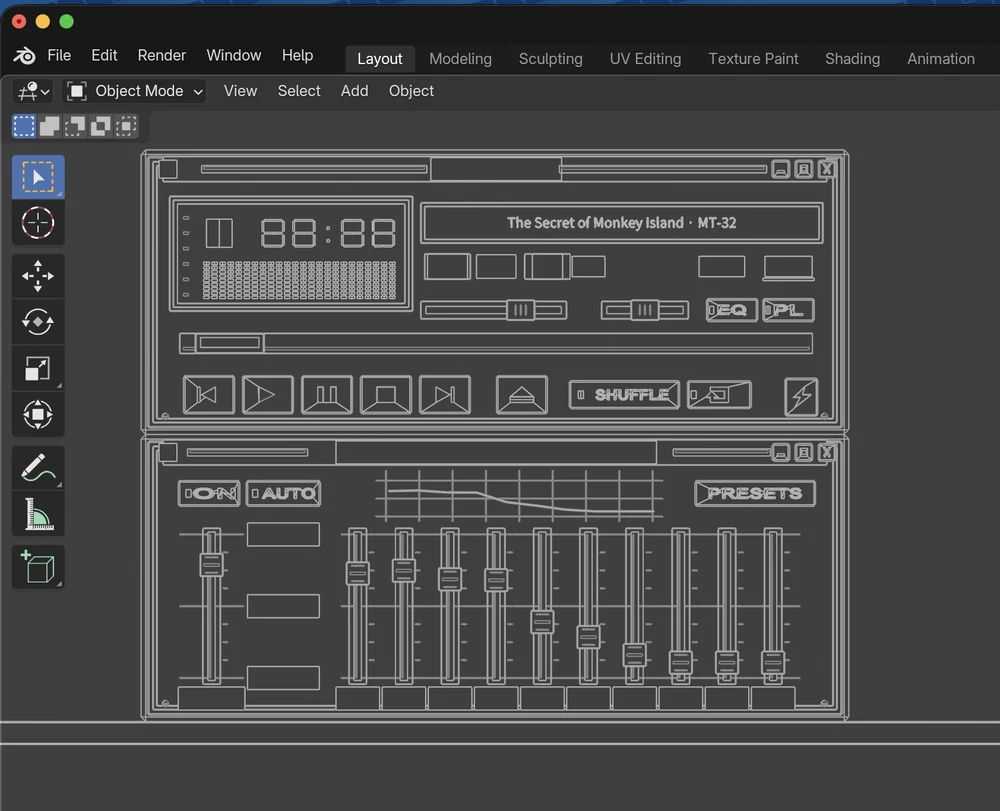This screenshot has height=811, width=1000.
Task: Click the ON button mesh in viewport
Action: [209, 493]
